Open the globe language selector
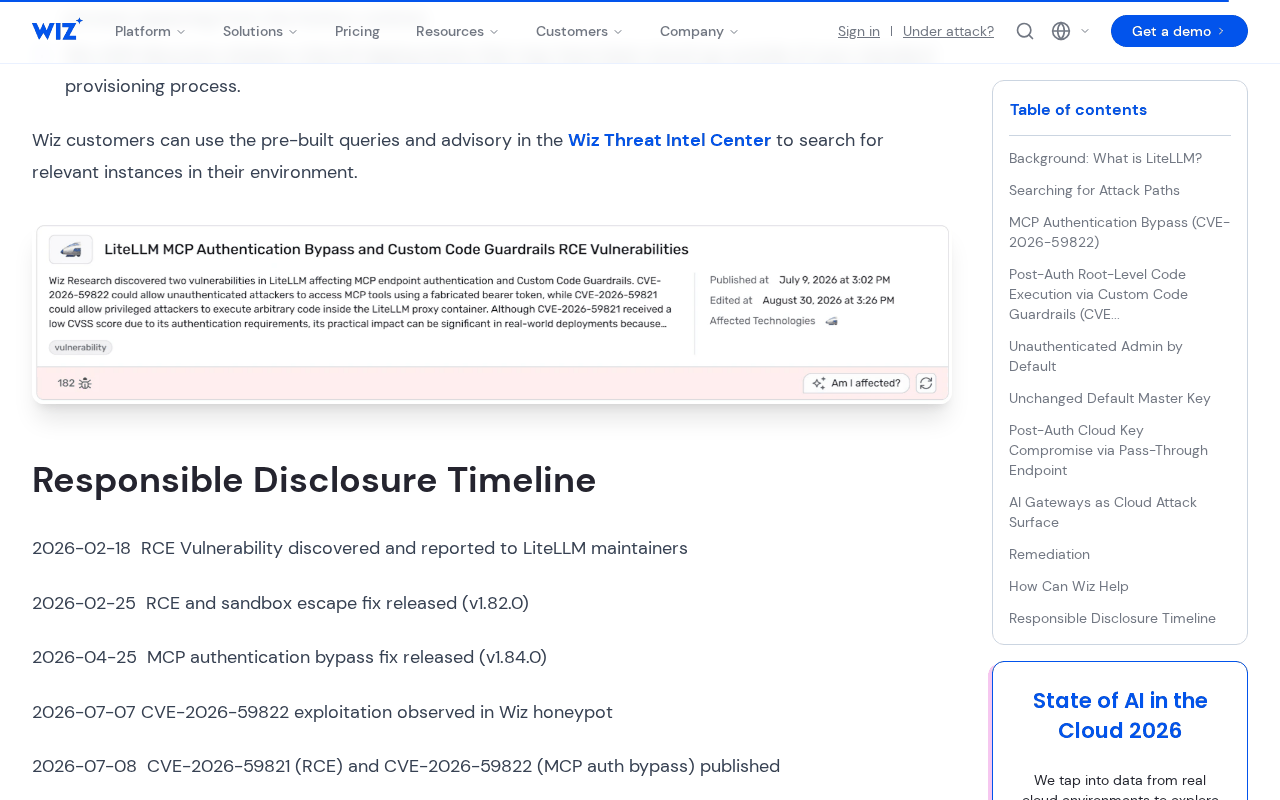The image size is (1280, 800). [1061, 31]
